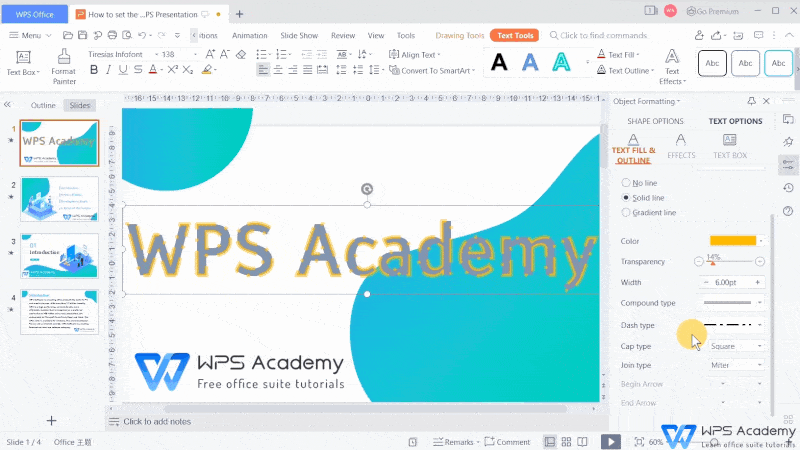Start slideshow play button
The height and width of the screenshot is (450, 800).
[611, 441]
